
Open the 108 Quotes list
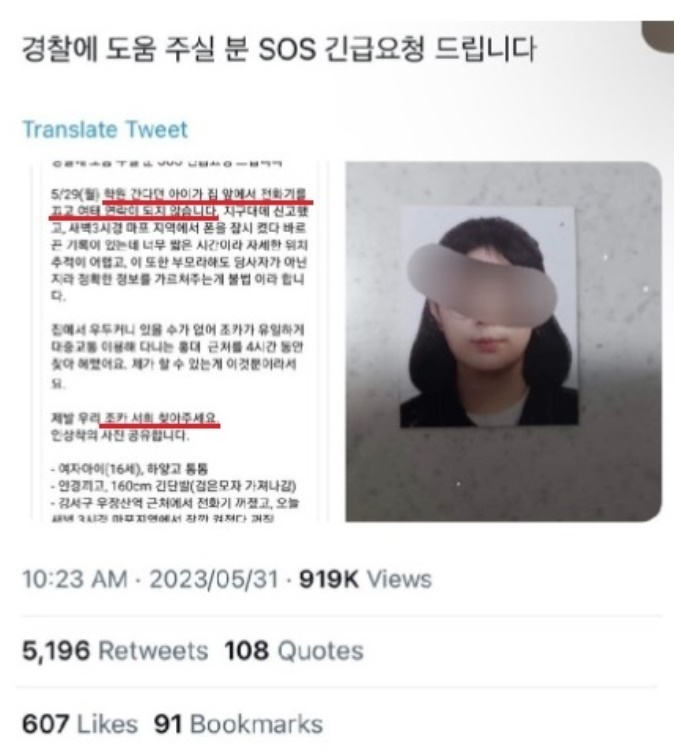294,651
